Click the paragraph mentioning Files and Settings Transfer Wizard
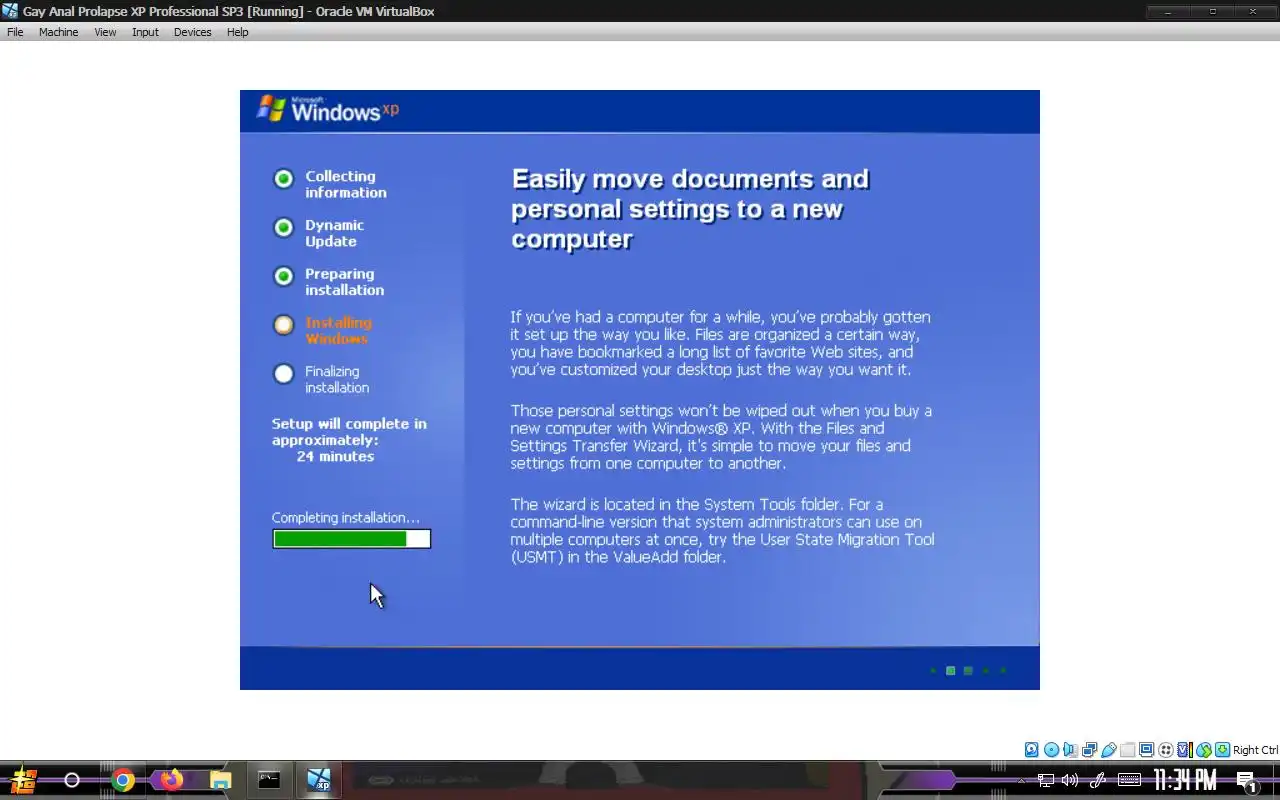The image size is (1280, 800). [721, 437]
